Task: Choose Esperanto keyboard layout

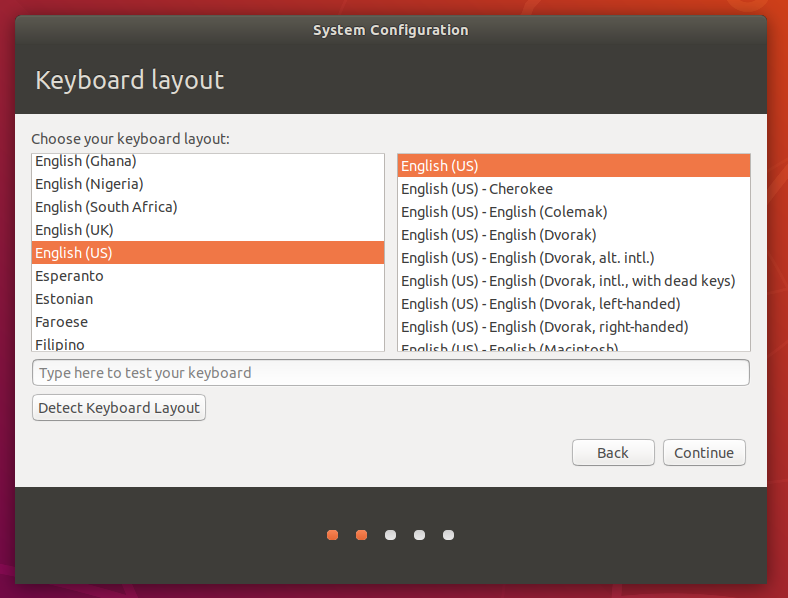Action: (69, 276)
